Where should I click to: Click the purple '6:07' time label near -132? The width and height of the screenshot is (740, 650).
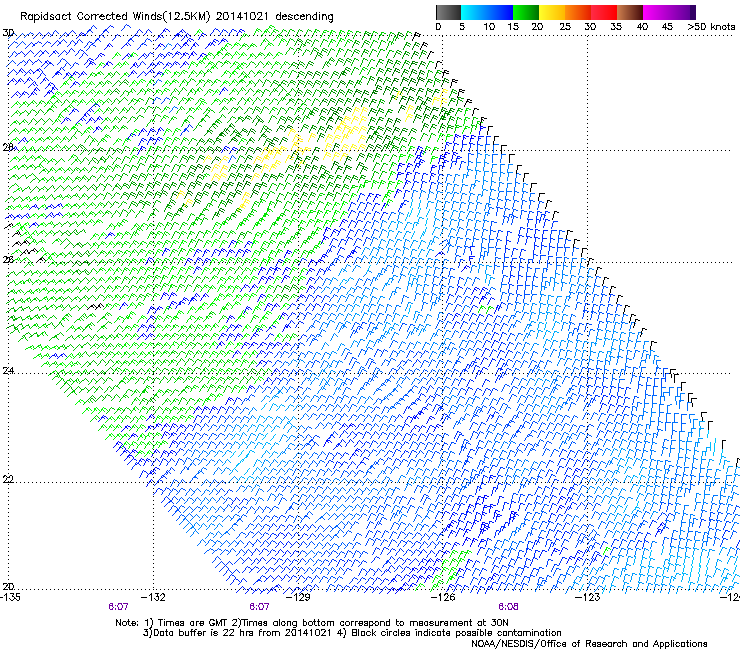[118, 607]
